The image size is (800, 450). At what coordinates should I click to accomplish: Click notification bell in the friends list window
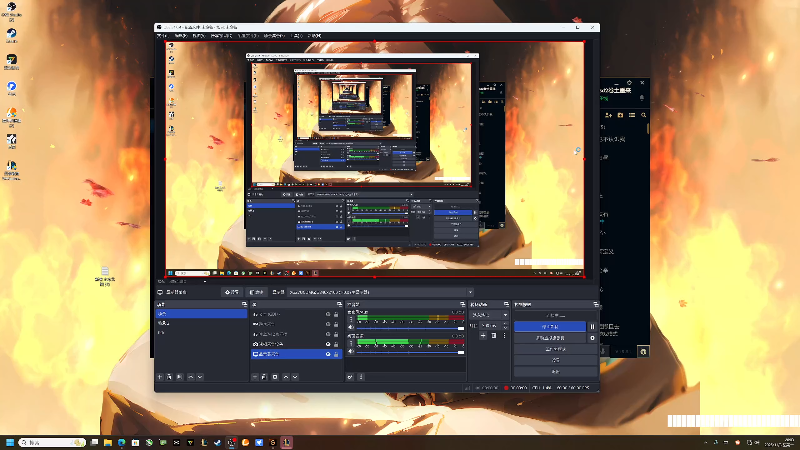coord(642,97)
